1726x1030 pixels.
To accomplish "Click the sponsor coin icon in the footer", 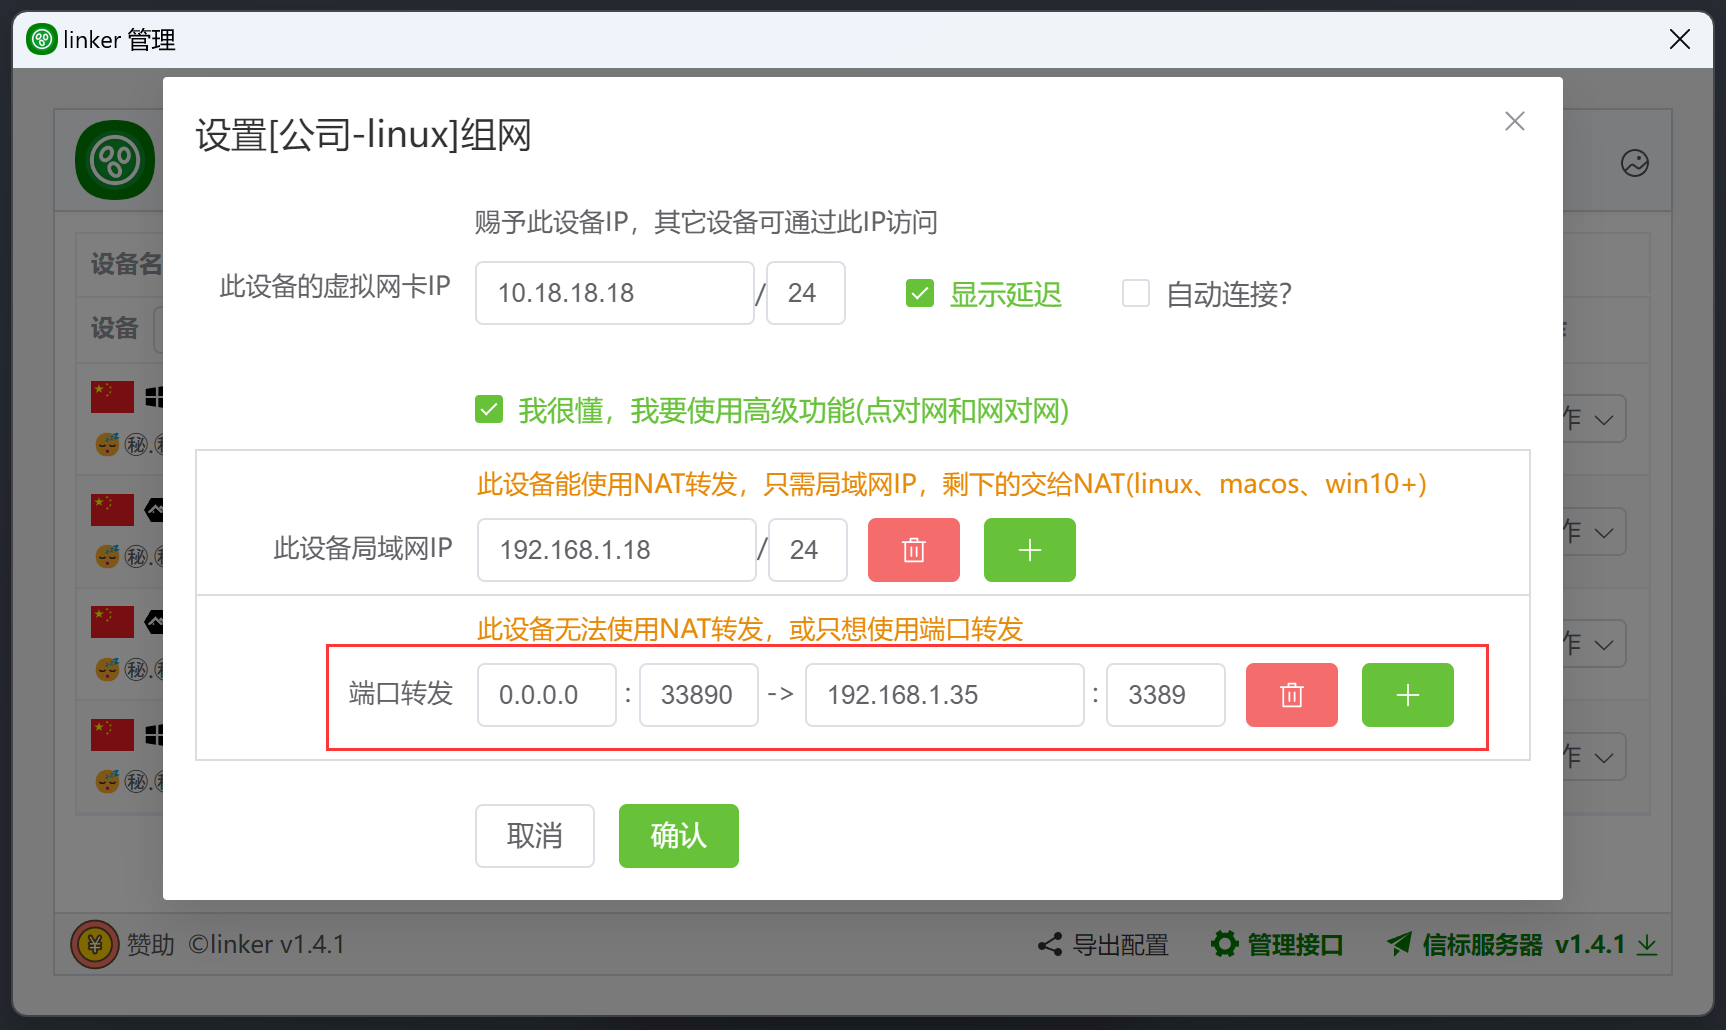I will click(95, 944).
